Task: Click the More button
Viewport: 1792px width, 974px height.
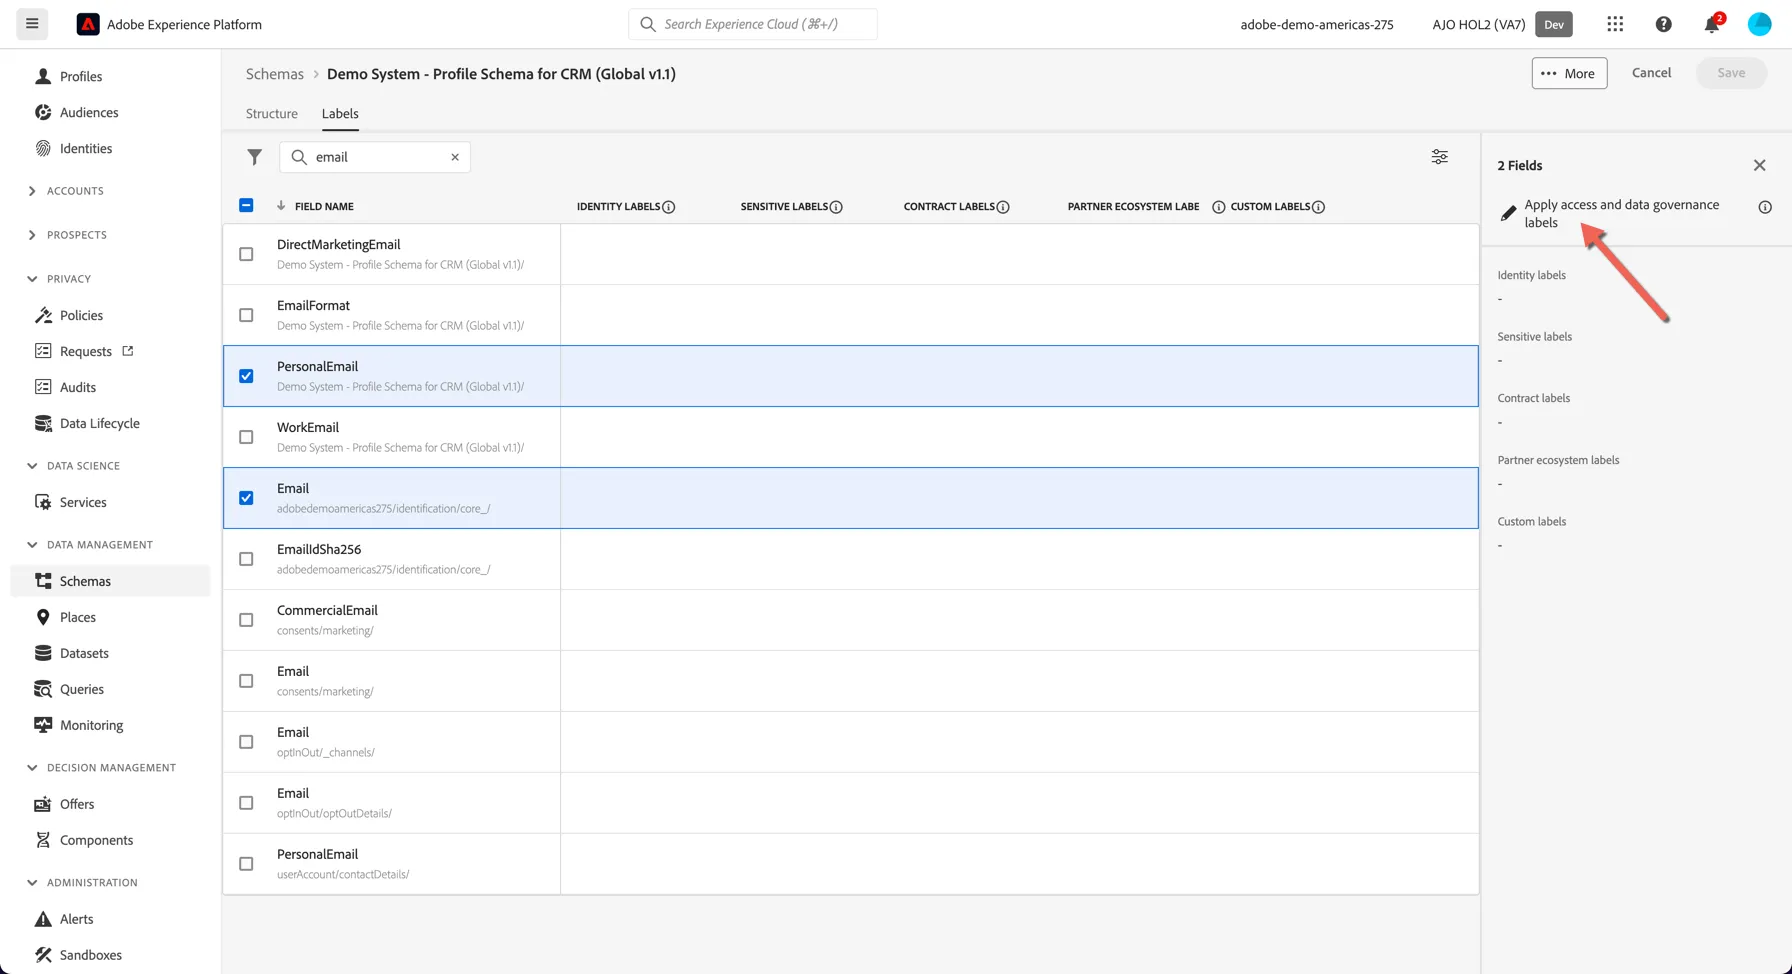Action: (x=1569, y=73)
